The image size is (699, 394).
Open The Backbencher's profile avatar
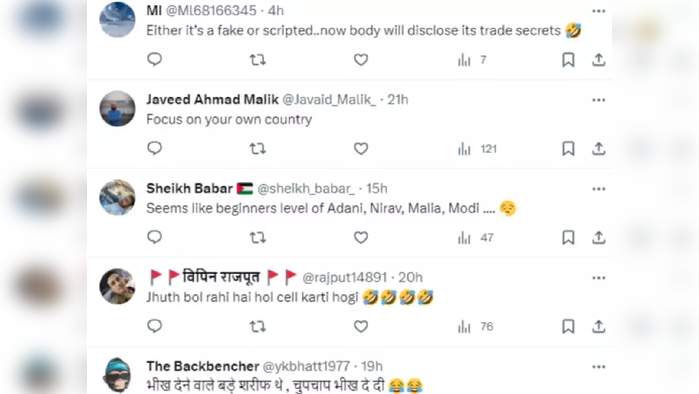coord(117,375)
